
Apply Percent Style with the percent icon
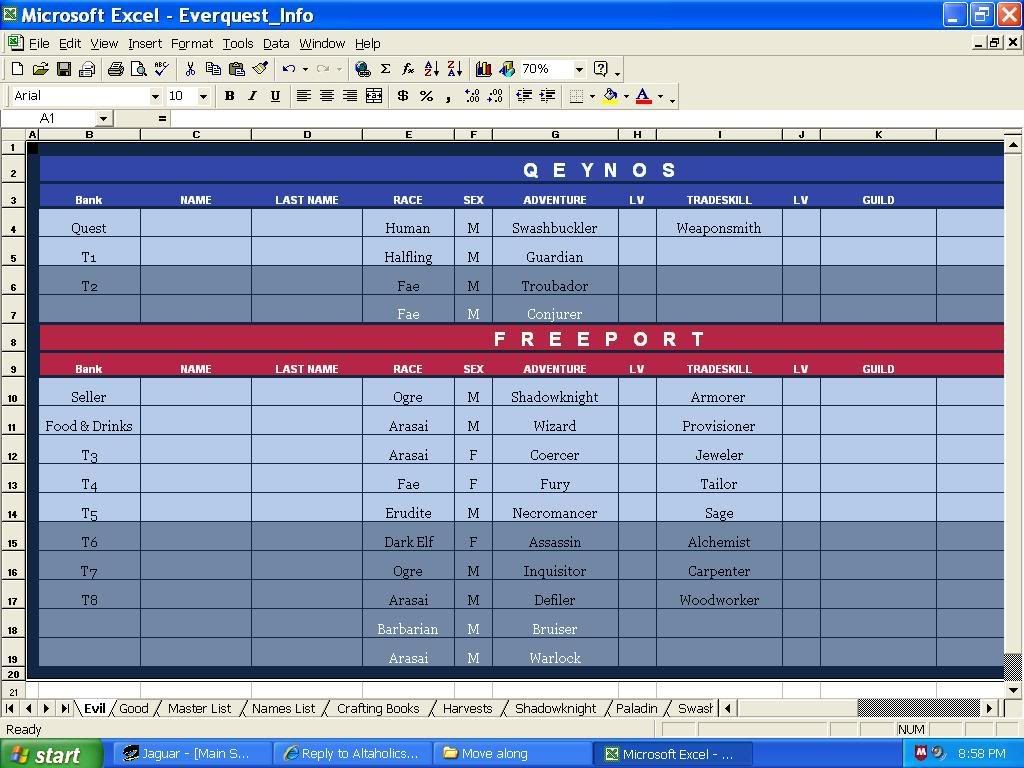(x=426, y=96)
